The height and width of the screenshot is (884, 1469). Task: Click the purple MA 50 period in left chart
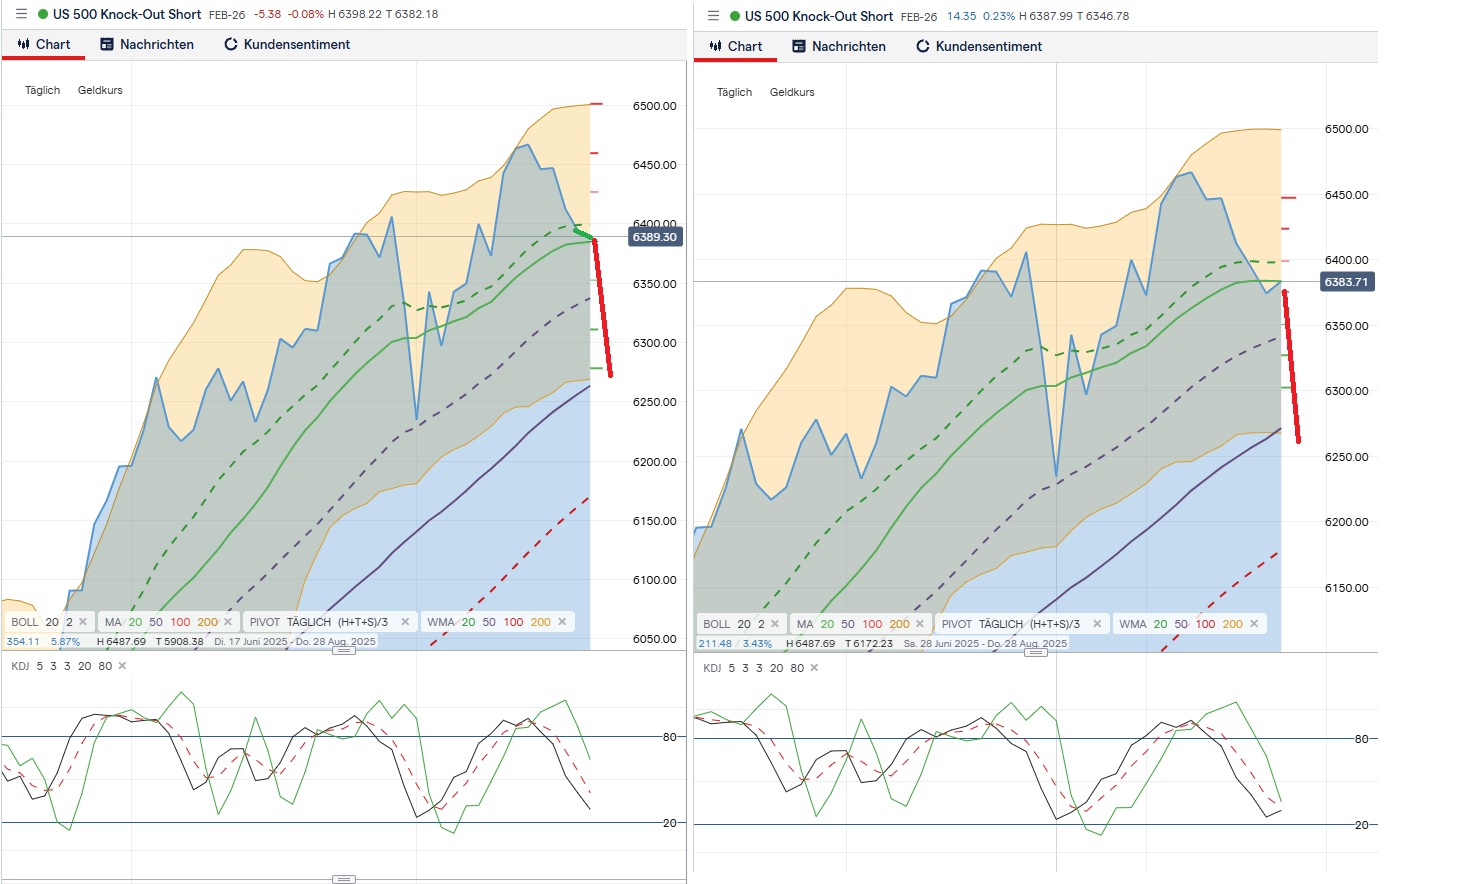[x=156, y=622]
